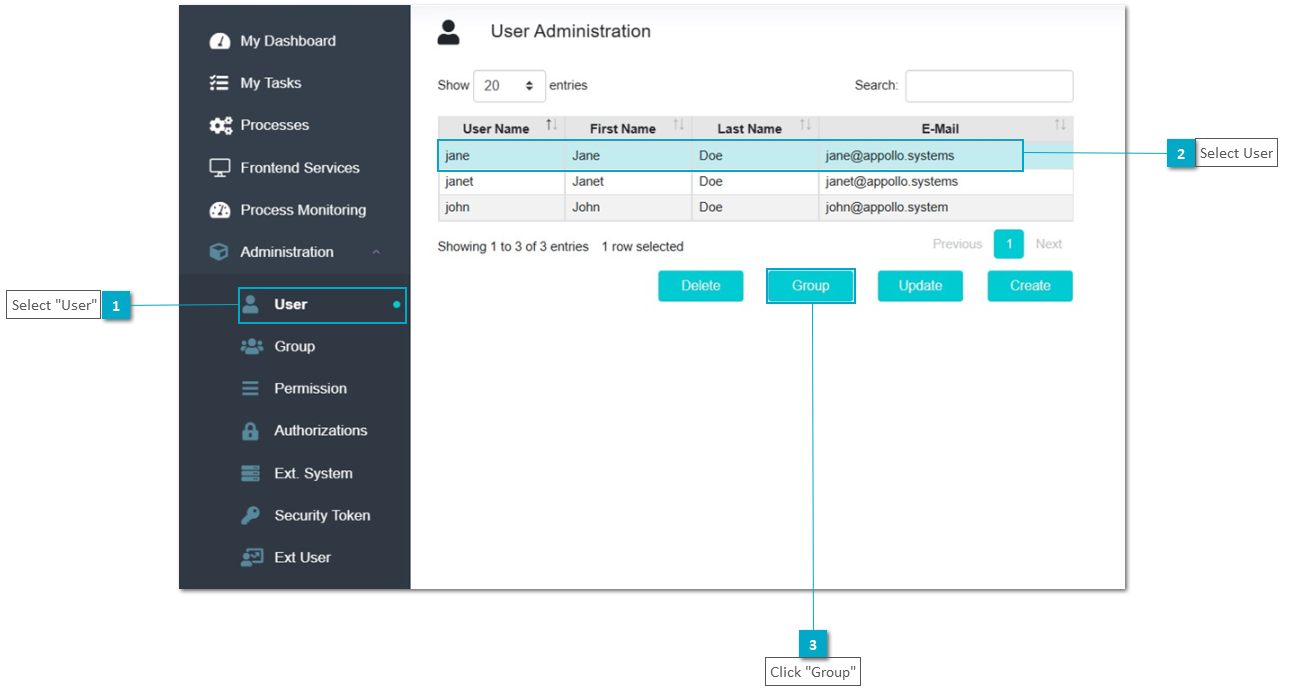
Task: Click the Delete button
Action: pyautogui.click(x=700, y=286)
